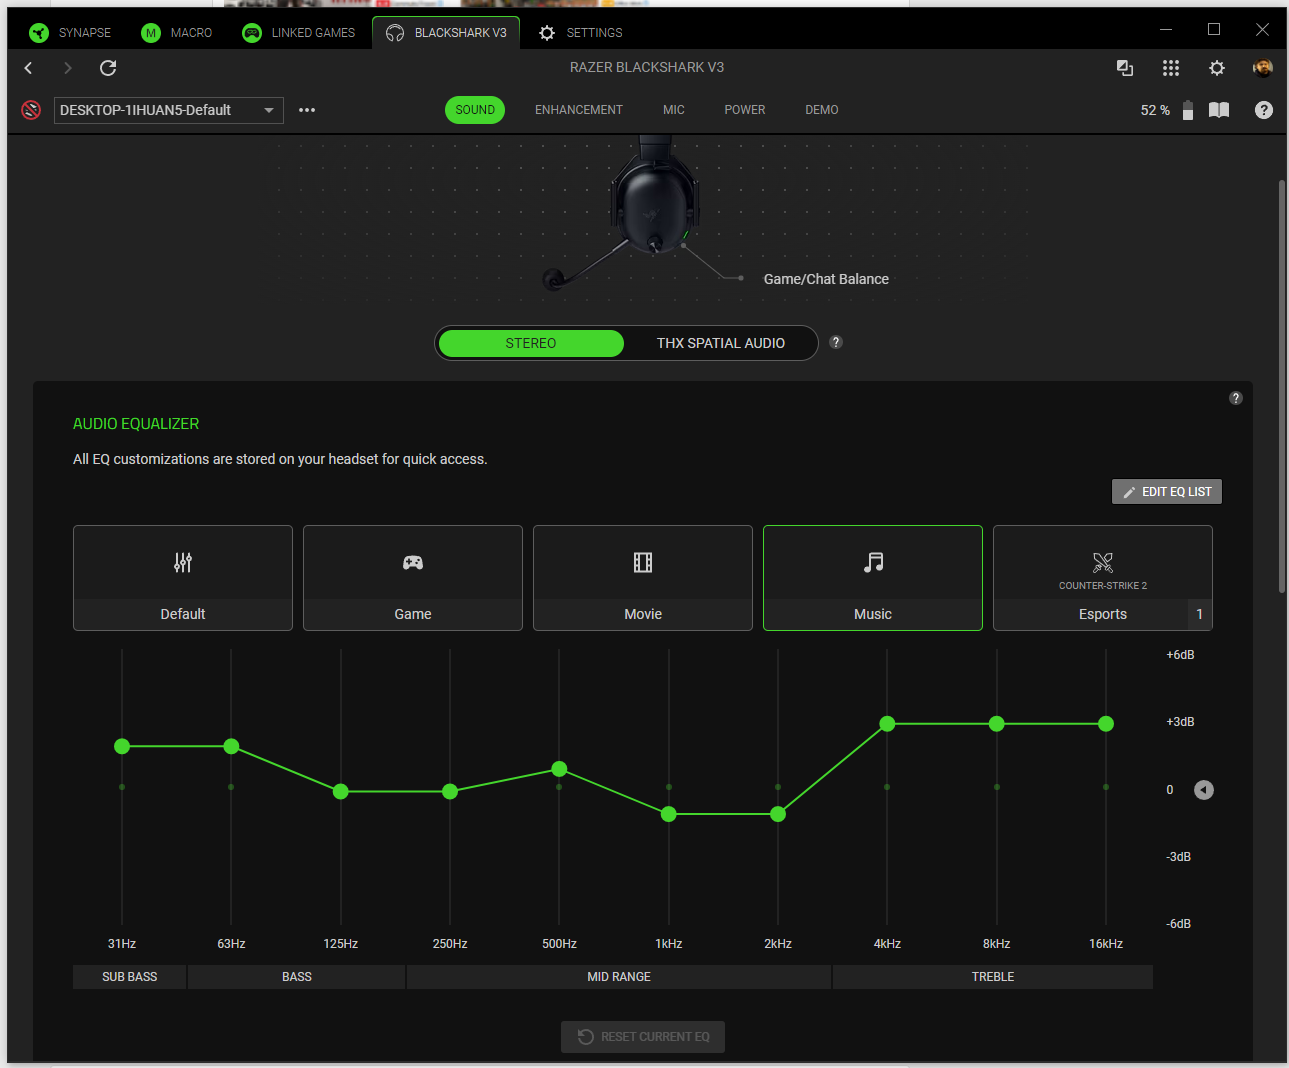Viewport: 1289px width, 1068px height.
Task: Click the overlapping windows icon in the header
Action: [x=1125, y=68]
